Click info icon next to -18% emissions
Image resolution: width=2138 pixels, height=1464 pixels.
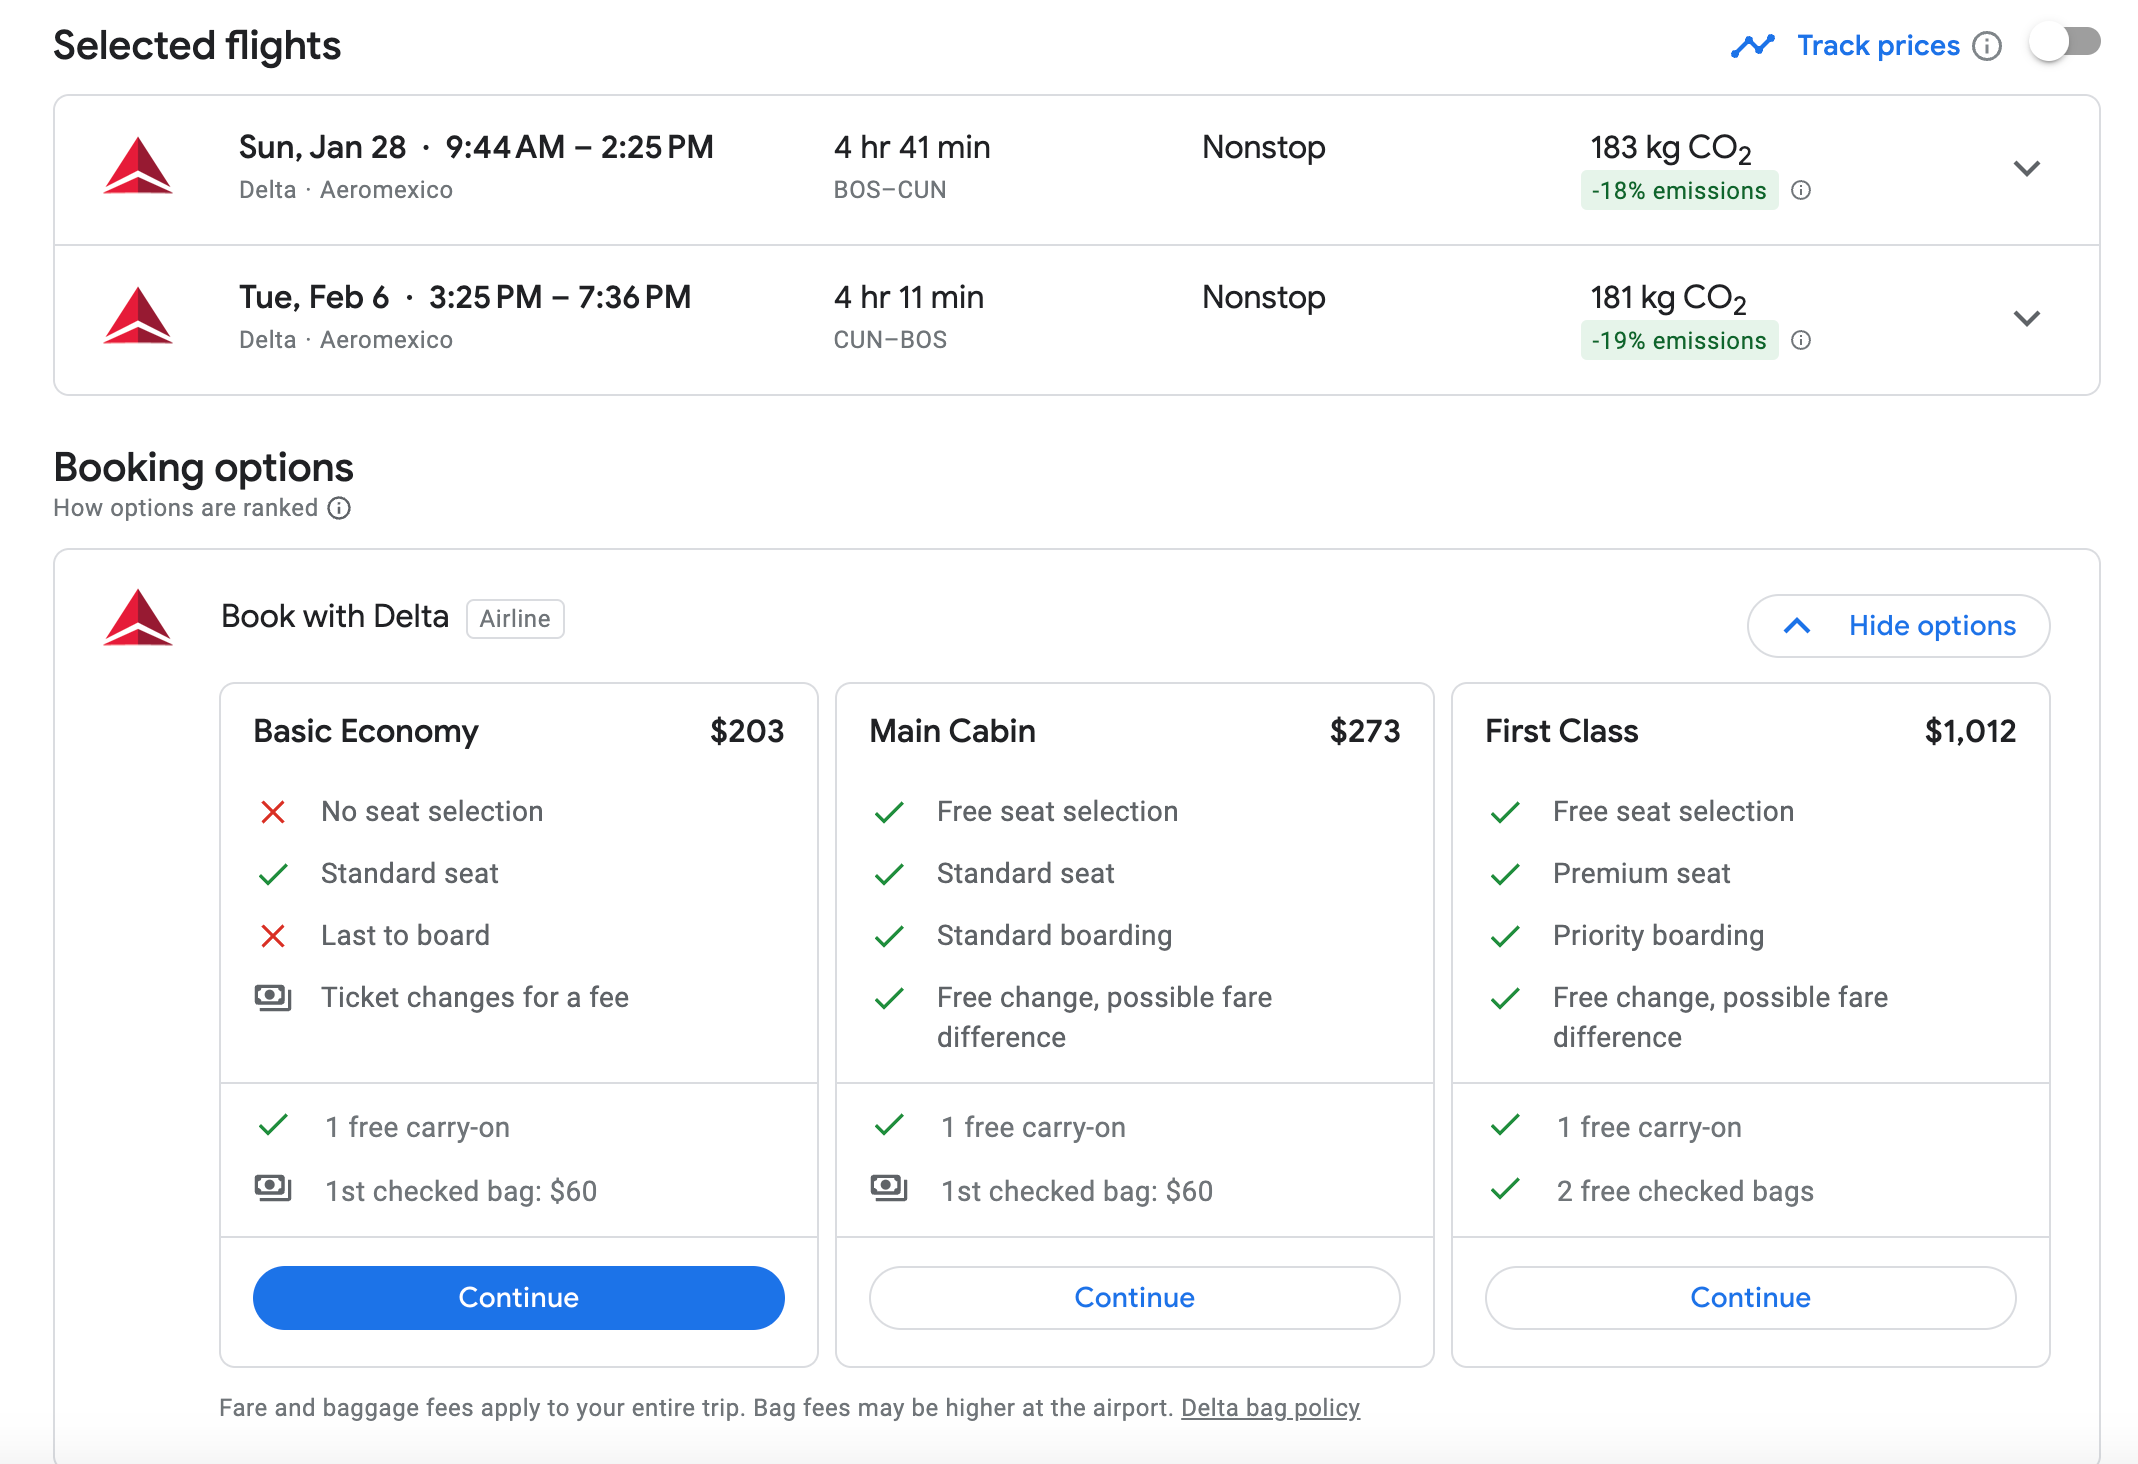point(1801,190)
